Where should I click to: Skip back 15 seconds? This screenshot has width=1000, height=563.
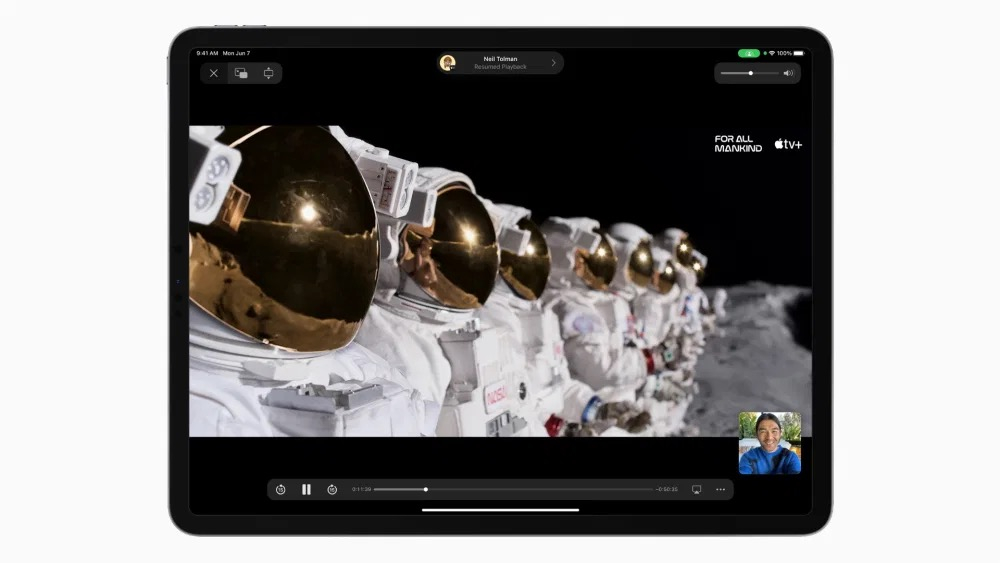point(281,489)
